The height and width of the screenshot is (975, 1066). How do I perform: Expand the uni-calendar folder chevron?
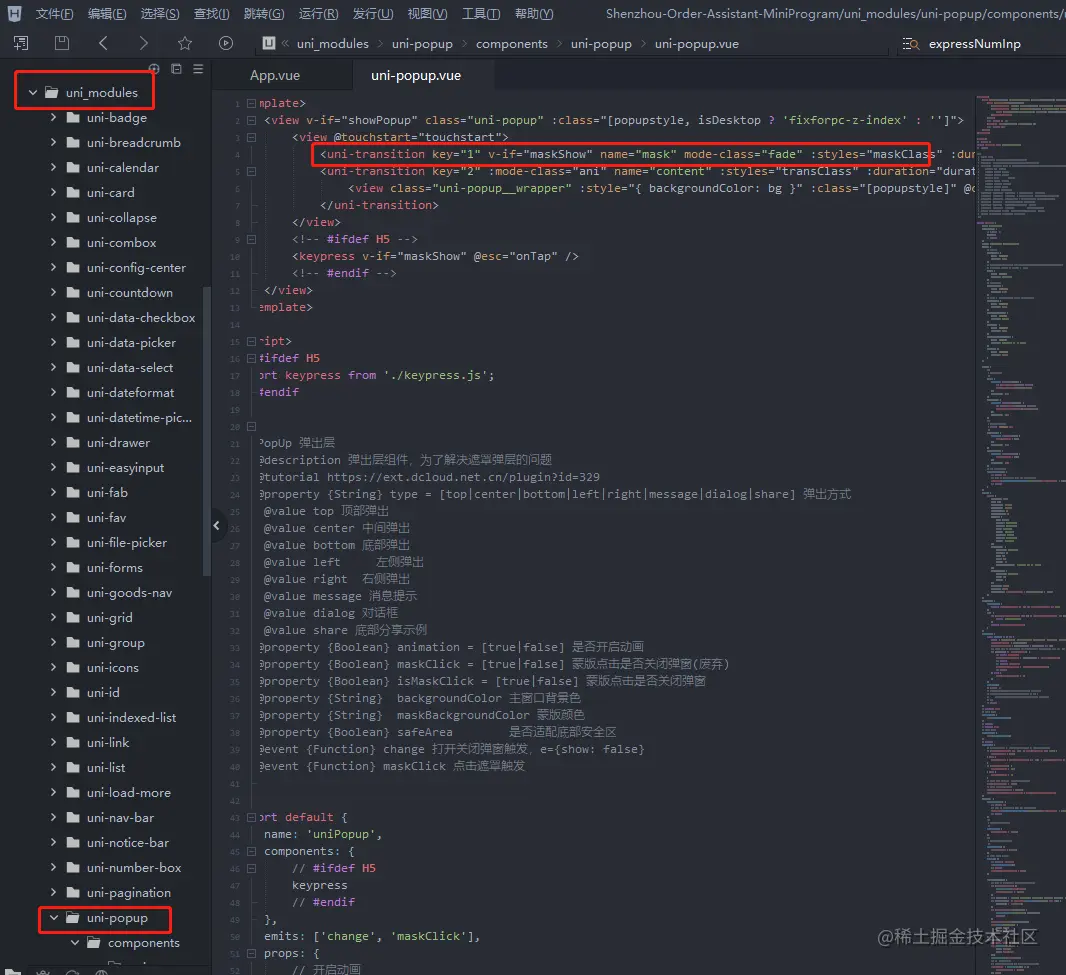pyautogui.click(x=54, y=167)
